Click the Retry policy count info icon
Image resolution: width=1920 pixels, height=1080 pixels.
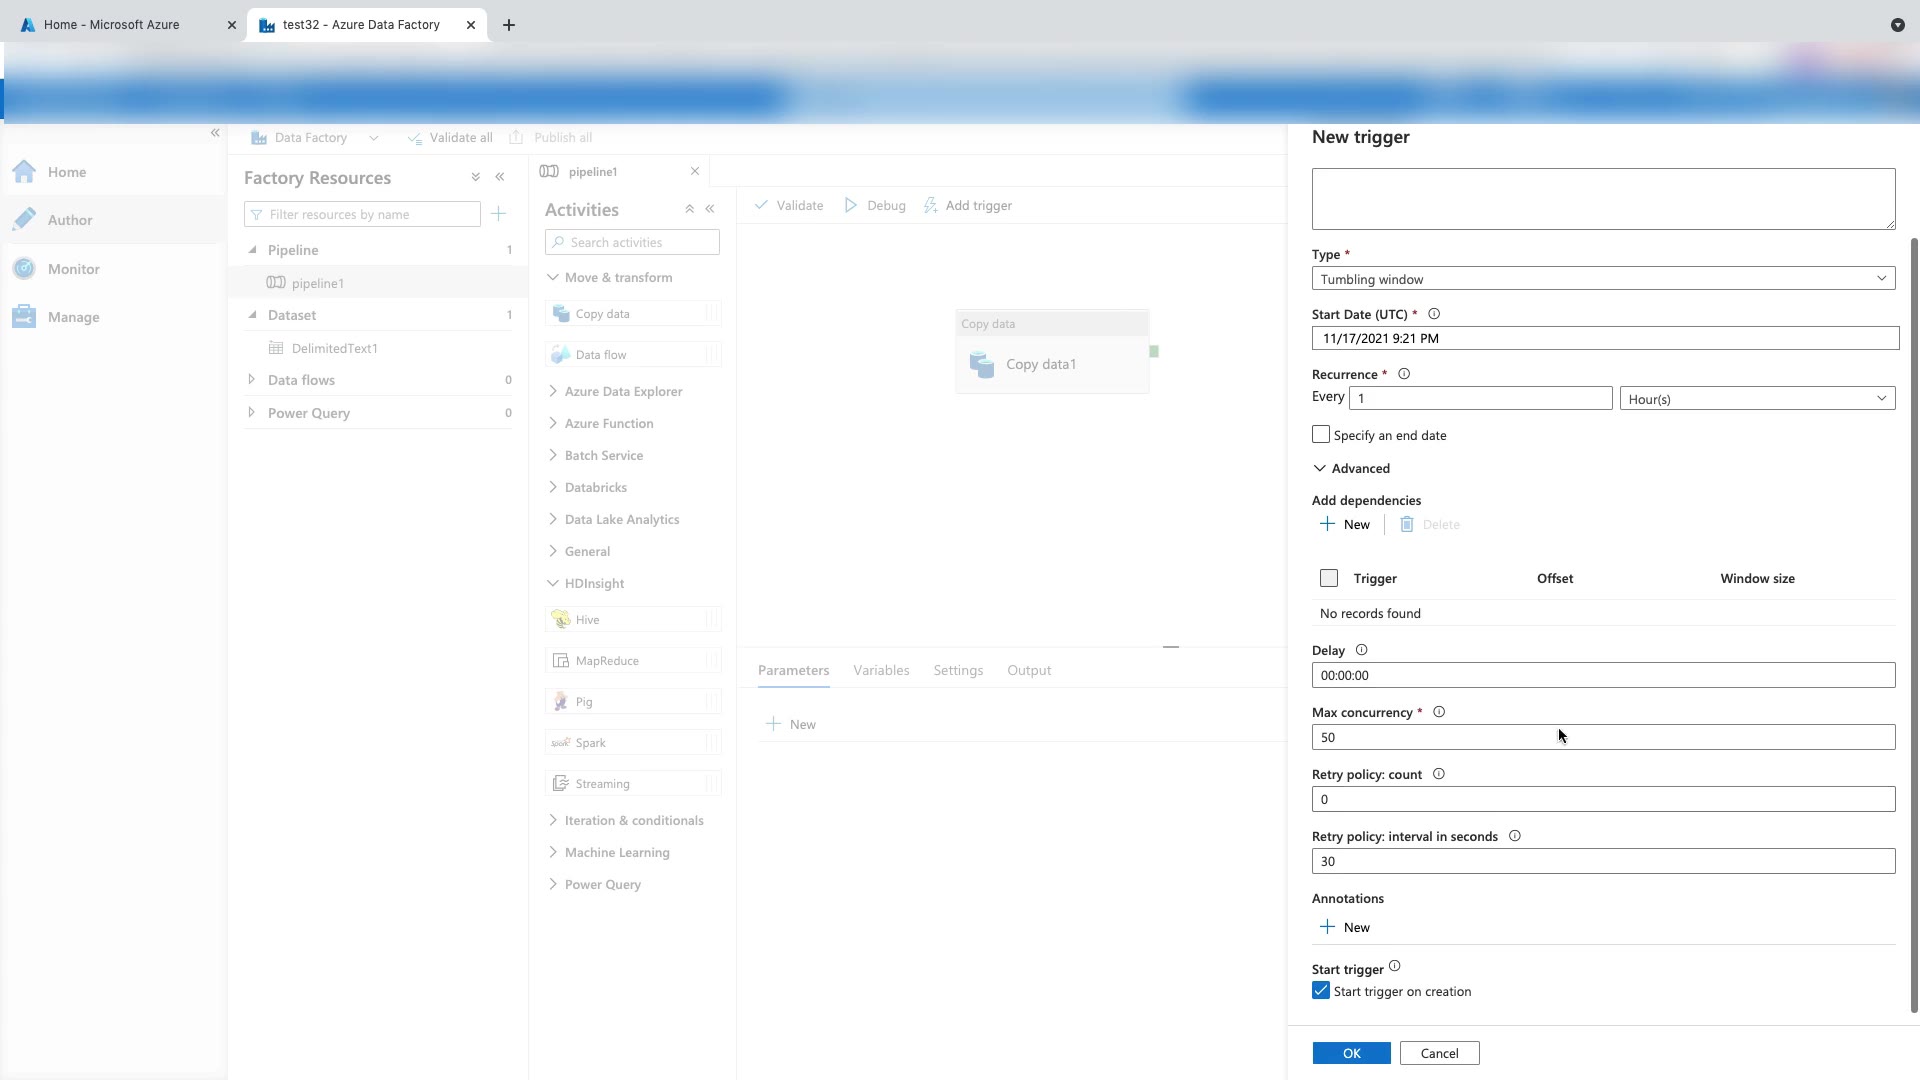(1439, 774)
